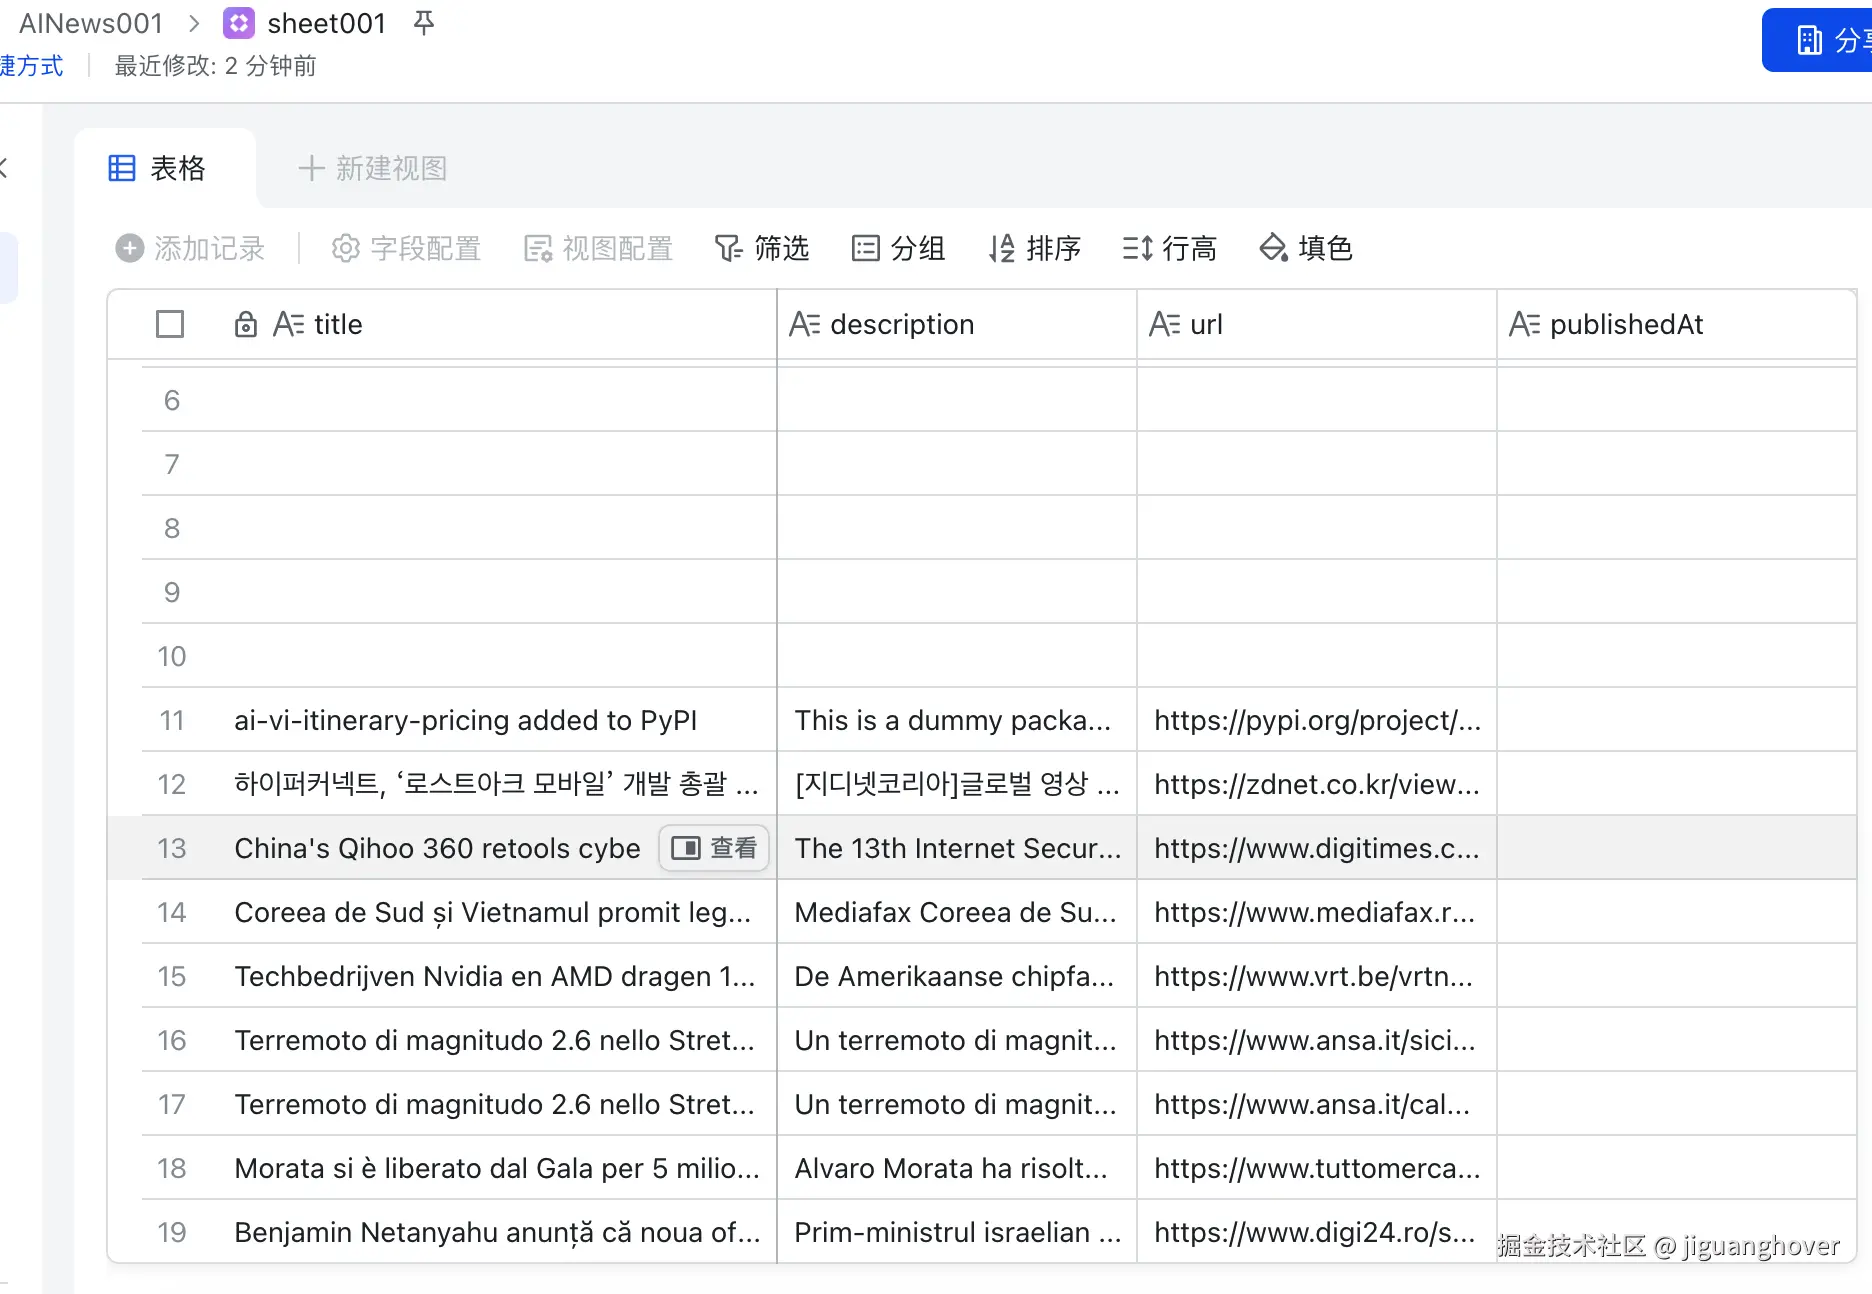
Task: Open the 筛选 filter menu
Action: [762, 248]
